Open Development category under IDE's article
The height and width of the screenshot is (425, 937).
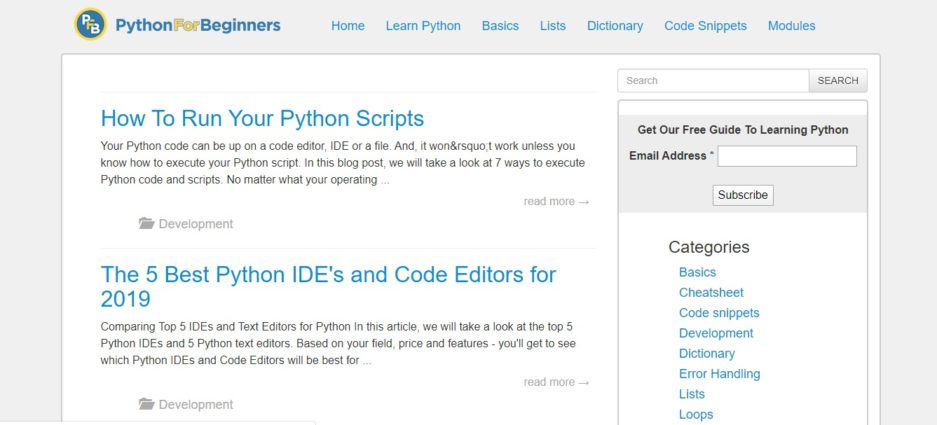pos(196,404)
